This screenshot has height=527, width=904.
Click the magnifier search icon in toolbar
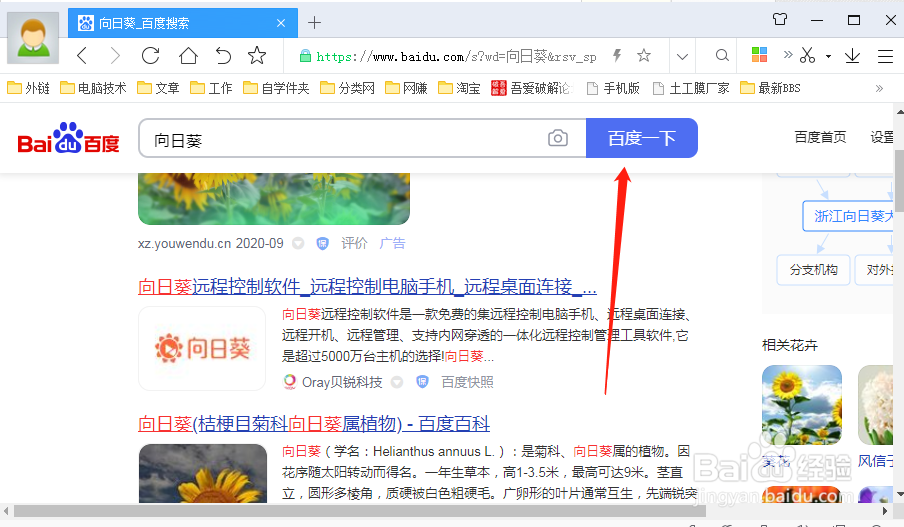[x=722, y=55]
